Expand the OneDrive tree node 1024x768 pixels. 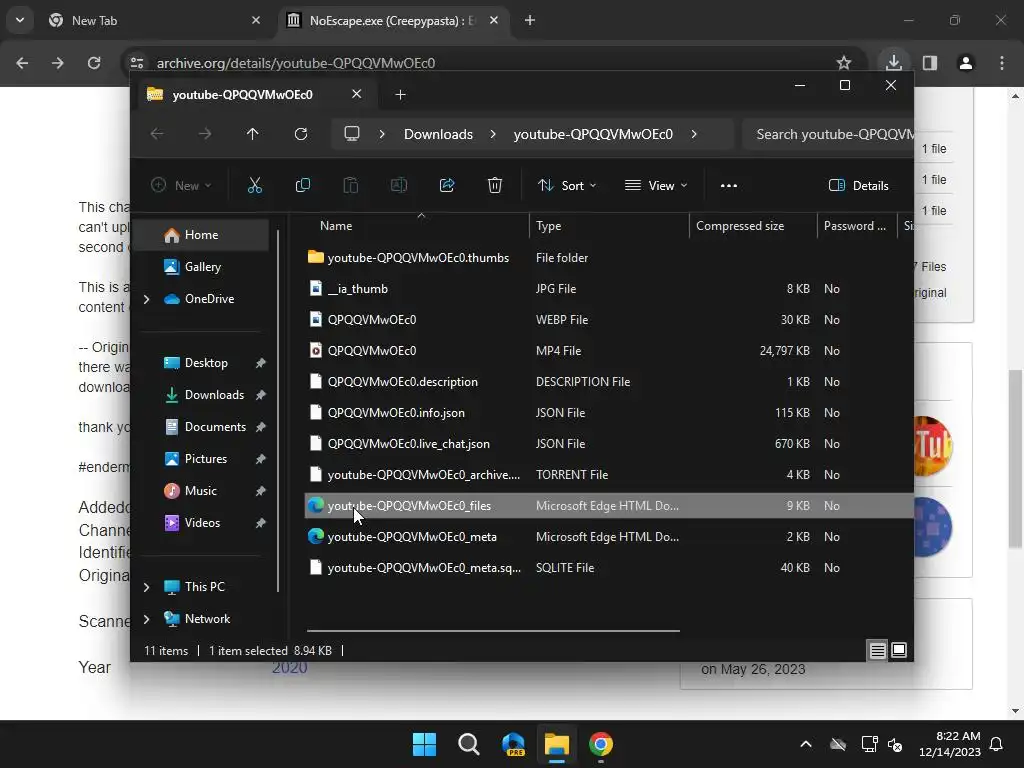click(146, 298)
